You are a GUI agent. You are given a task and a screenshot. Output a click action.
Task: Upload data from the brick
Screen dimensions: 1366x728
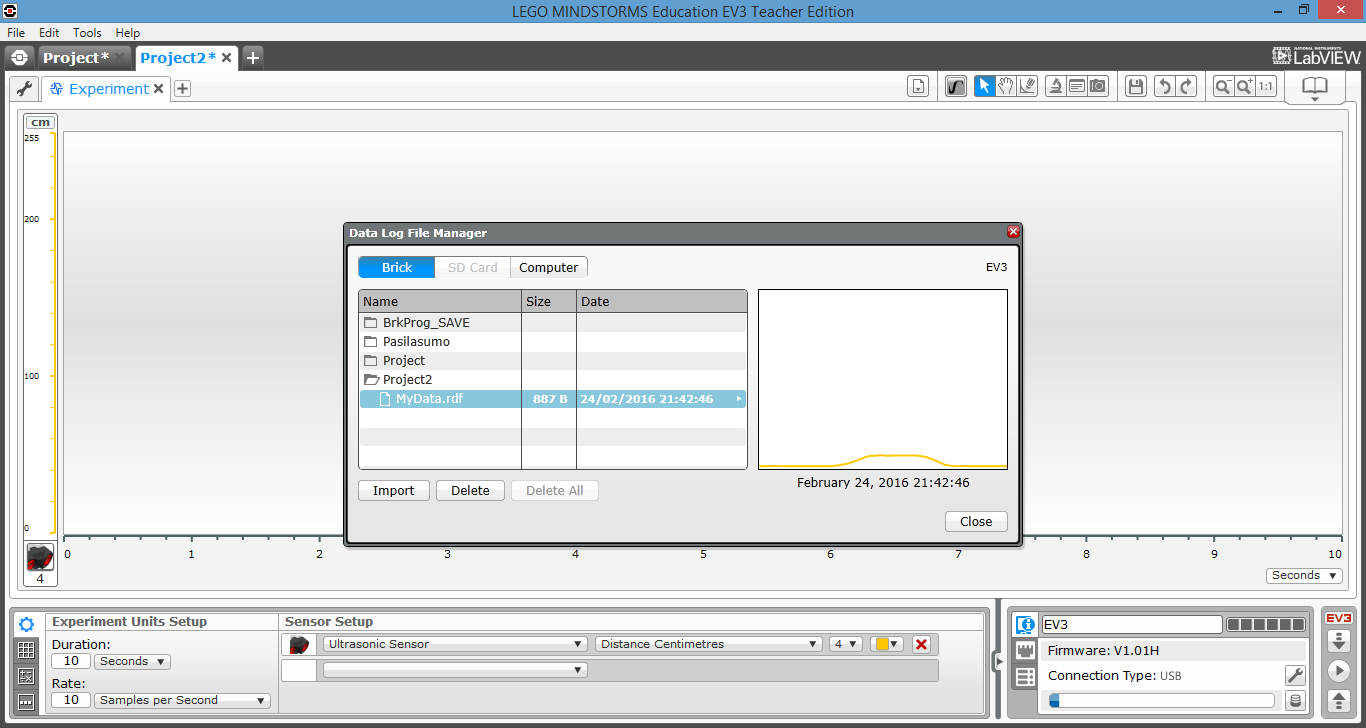(x=1338, y=700)
